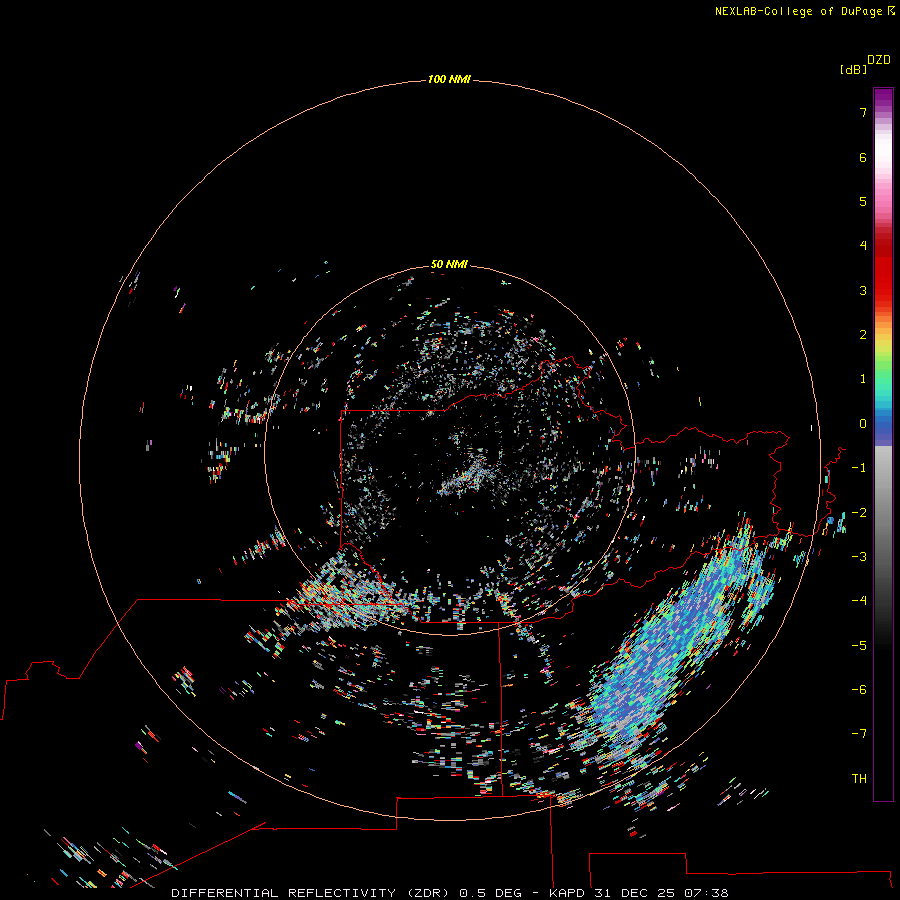Click the DIFFERENTIAL REFLECTIVITY caption text

pos(284,893)
